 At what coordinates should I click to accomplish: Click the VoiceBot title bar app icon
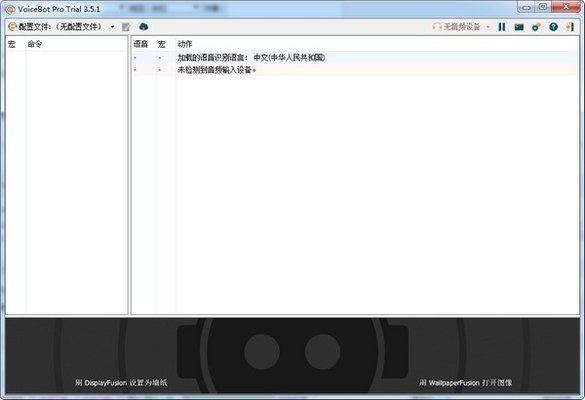tap(10, 9)
